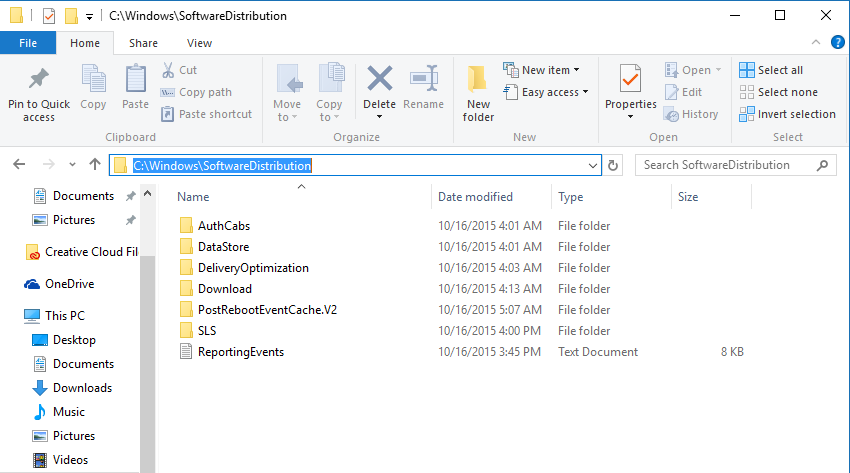The height and width of the screenshot is (473, 850).
Task: Refresh the current folder view
Action: (x=614, y=165)
